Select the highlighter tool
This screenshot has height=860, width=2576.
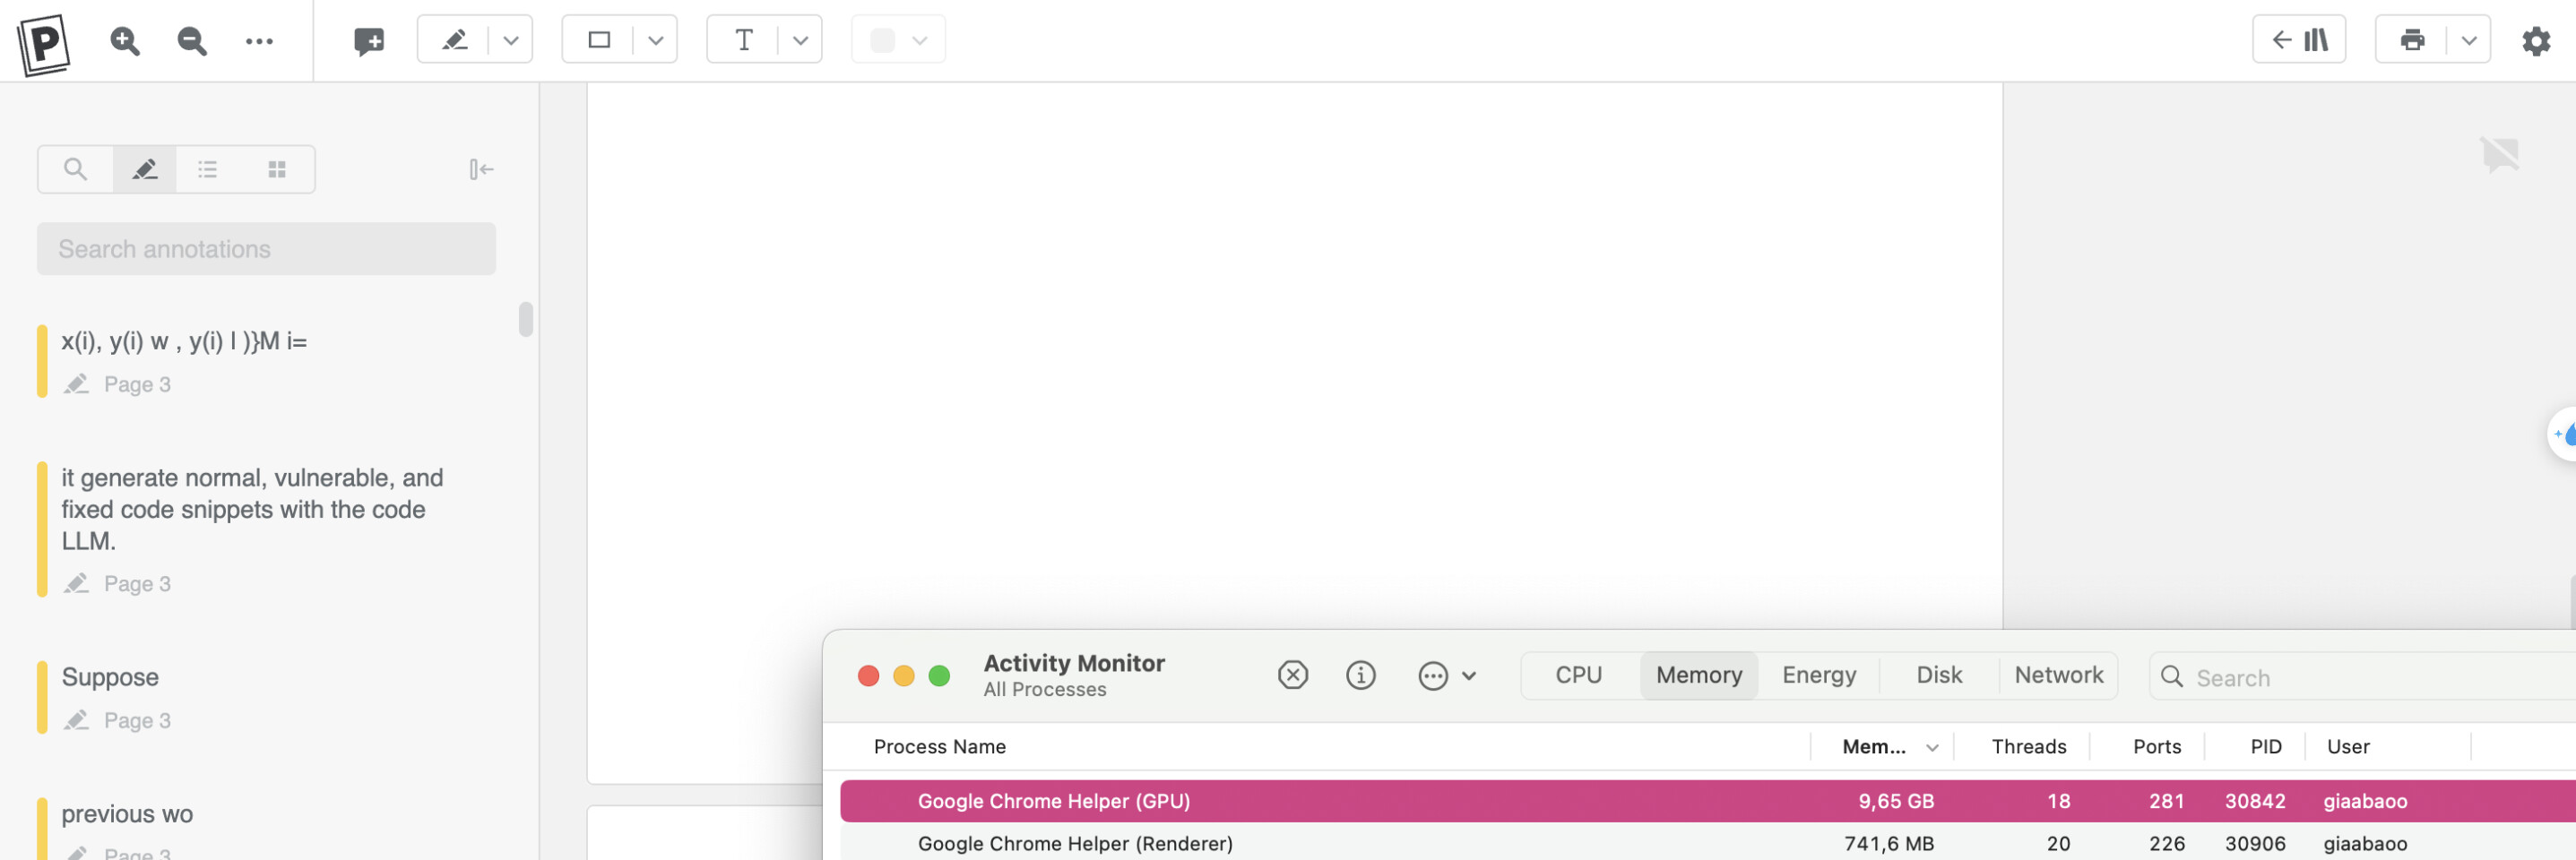click(x=454, y=40)
